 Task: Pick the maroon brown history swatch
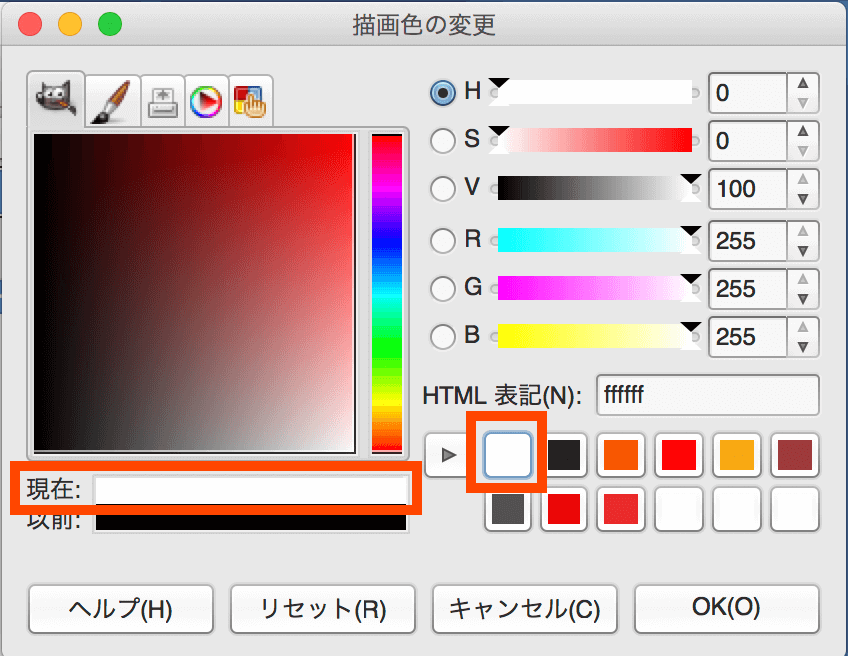coord(794,455)
